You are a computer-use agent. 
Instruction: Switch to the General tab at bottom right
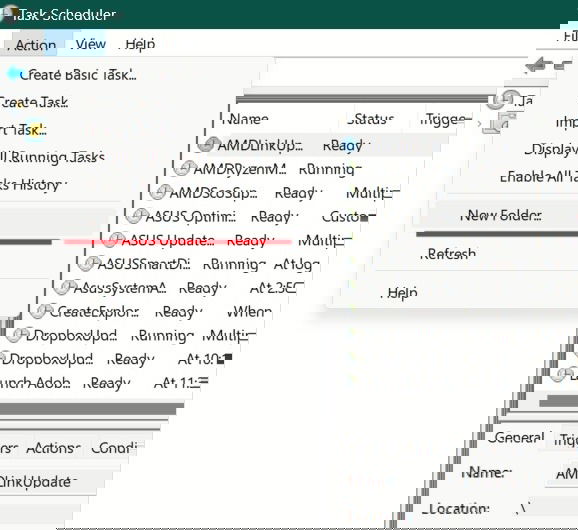[516, 438]
